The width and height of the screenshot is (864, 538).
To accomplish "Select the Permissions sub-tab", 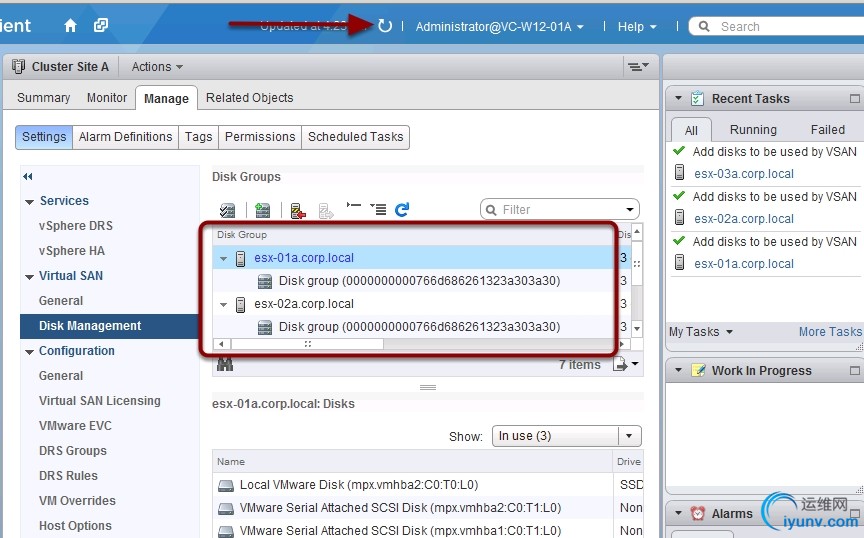I will (260, 137).
